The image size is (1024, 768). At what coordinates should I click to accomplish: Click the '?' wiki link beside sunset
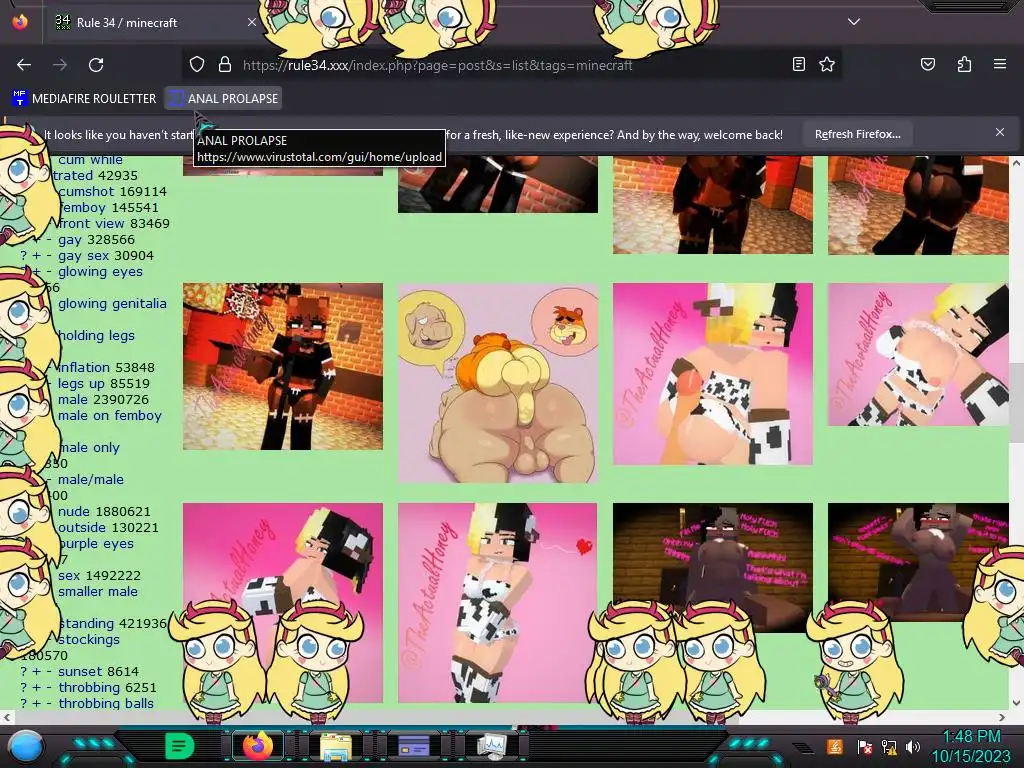24,671
